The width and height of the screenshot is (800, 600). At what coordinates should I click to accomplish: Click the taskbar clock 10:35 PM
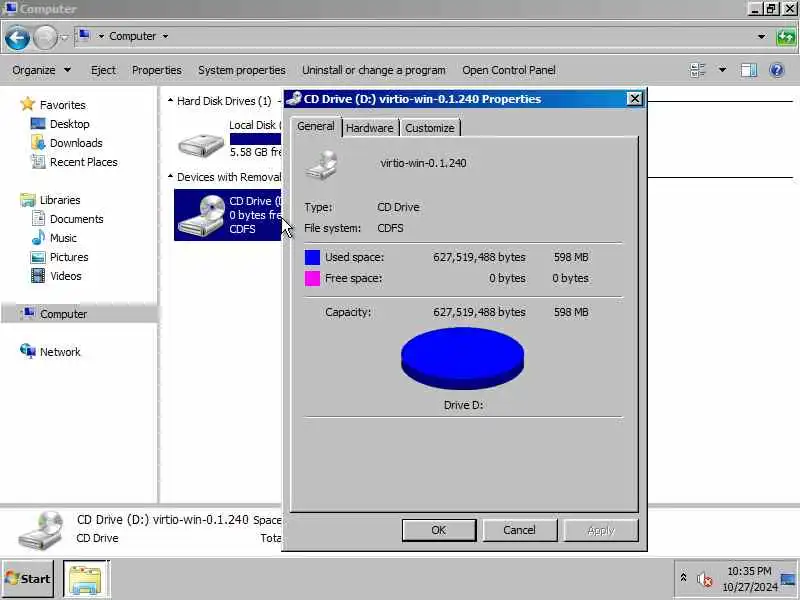pyautogui.click(x=749, y=571)
